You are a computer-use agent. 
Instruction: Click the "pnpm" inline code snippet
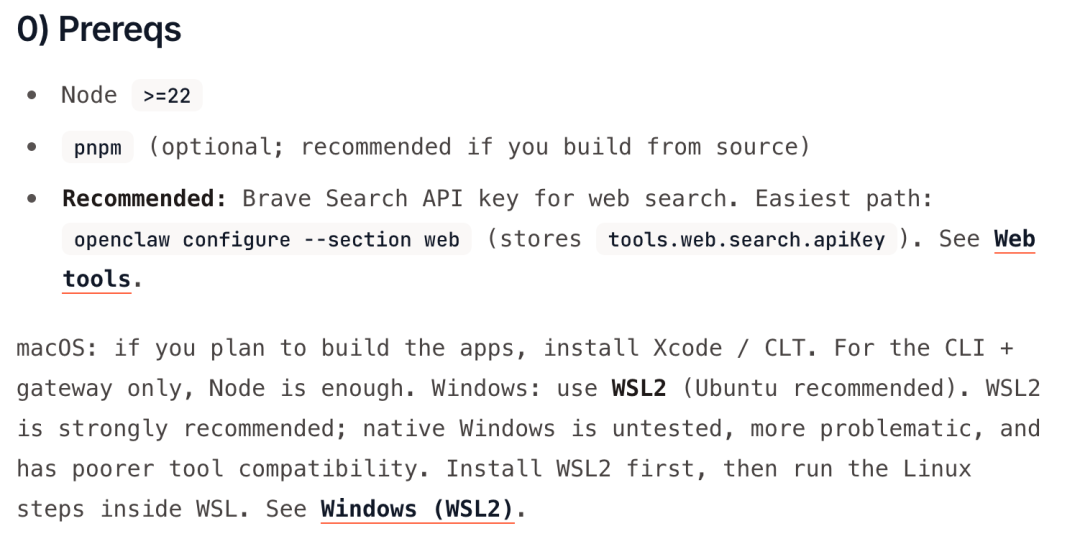click(97, 148)
